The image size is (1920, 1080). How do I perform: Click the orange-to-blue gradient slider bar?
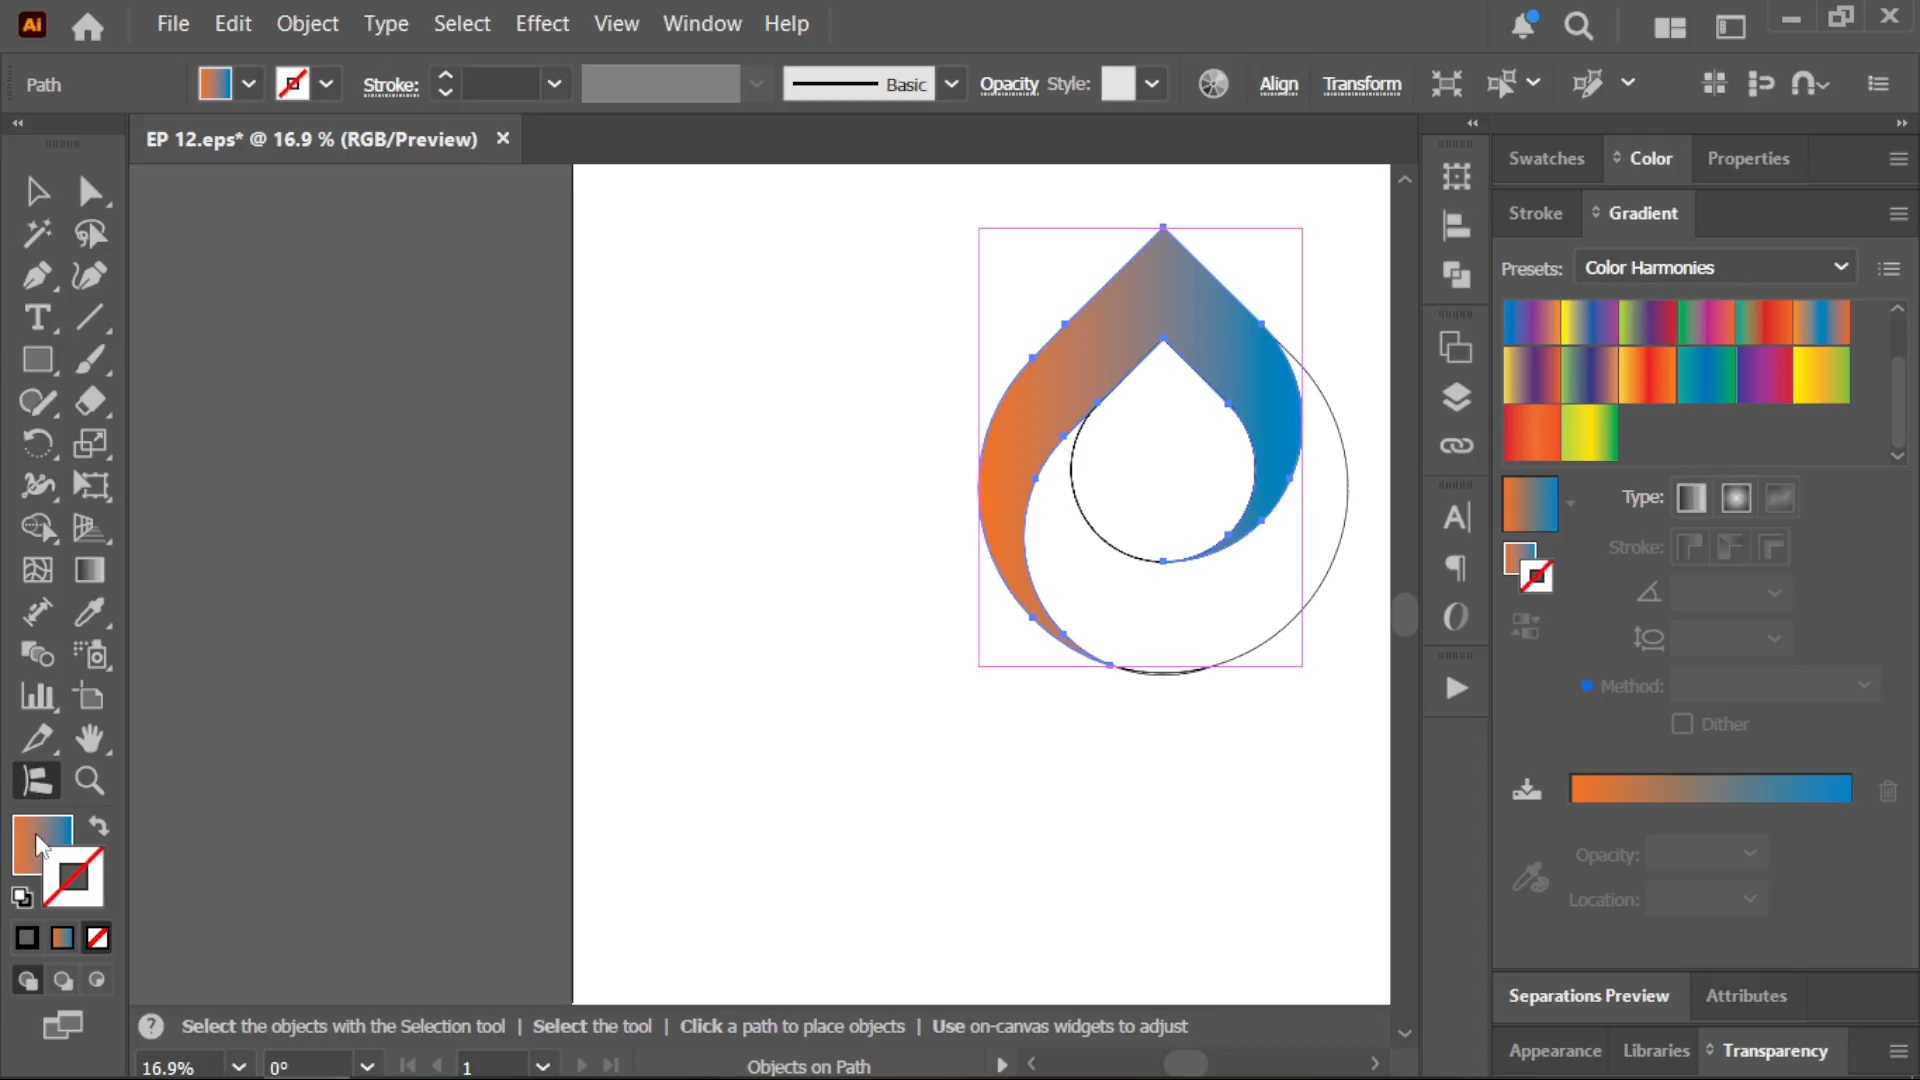tap(1711, 789)
